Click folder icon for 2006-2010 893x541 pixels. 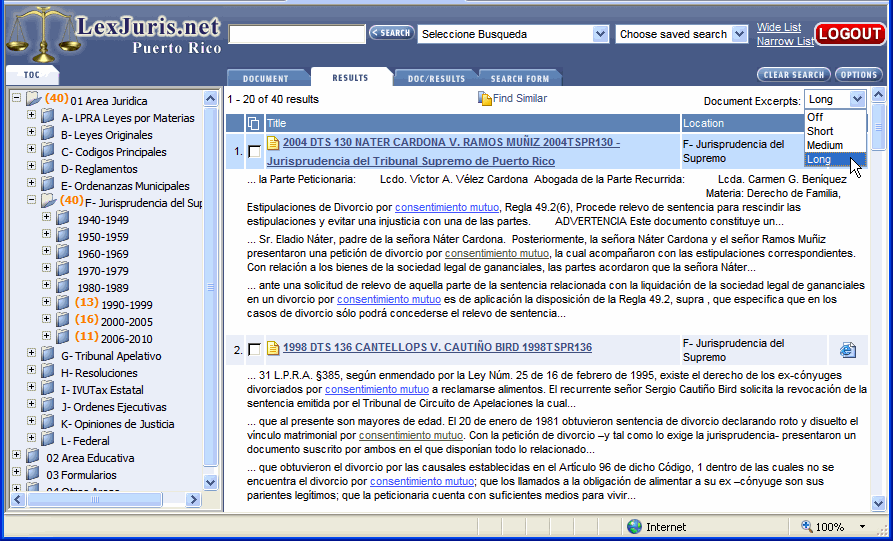[x=63, y=338]
